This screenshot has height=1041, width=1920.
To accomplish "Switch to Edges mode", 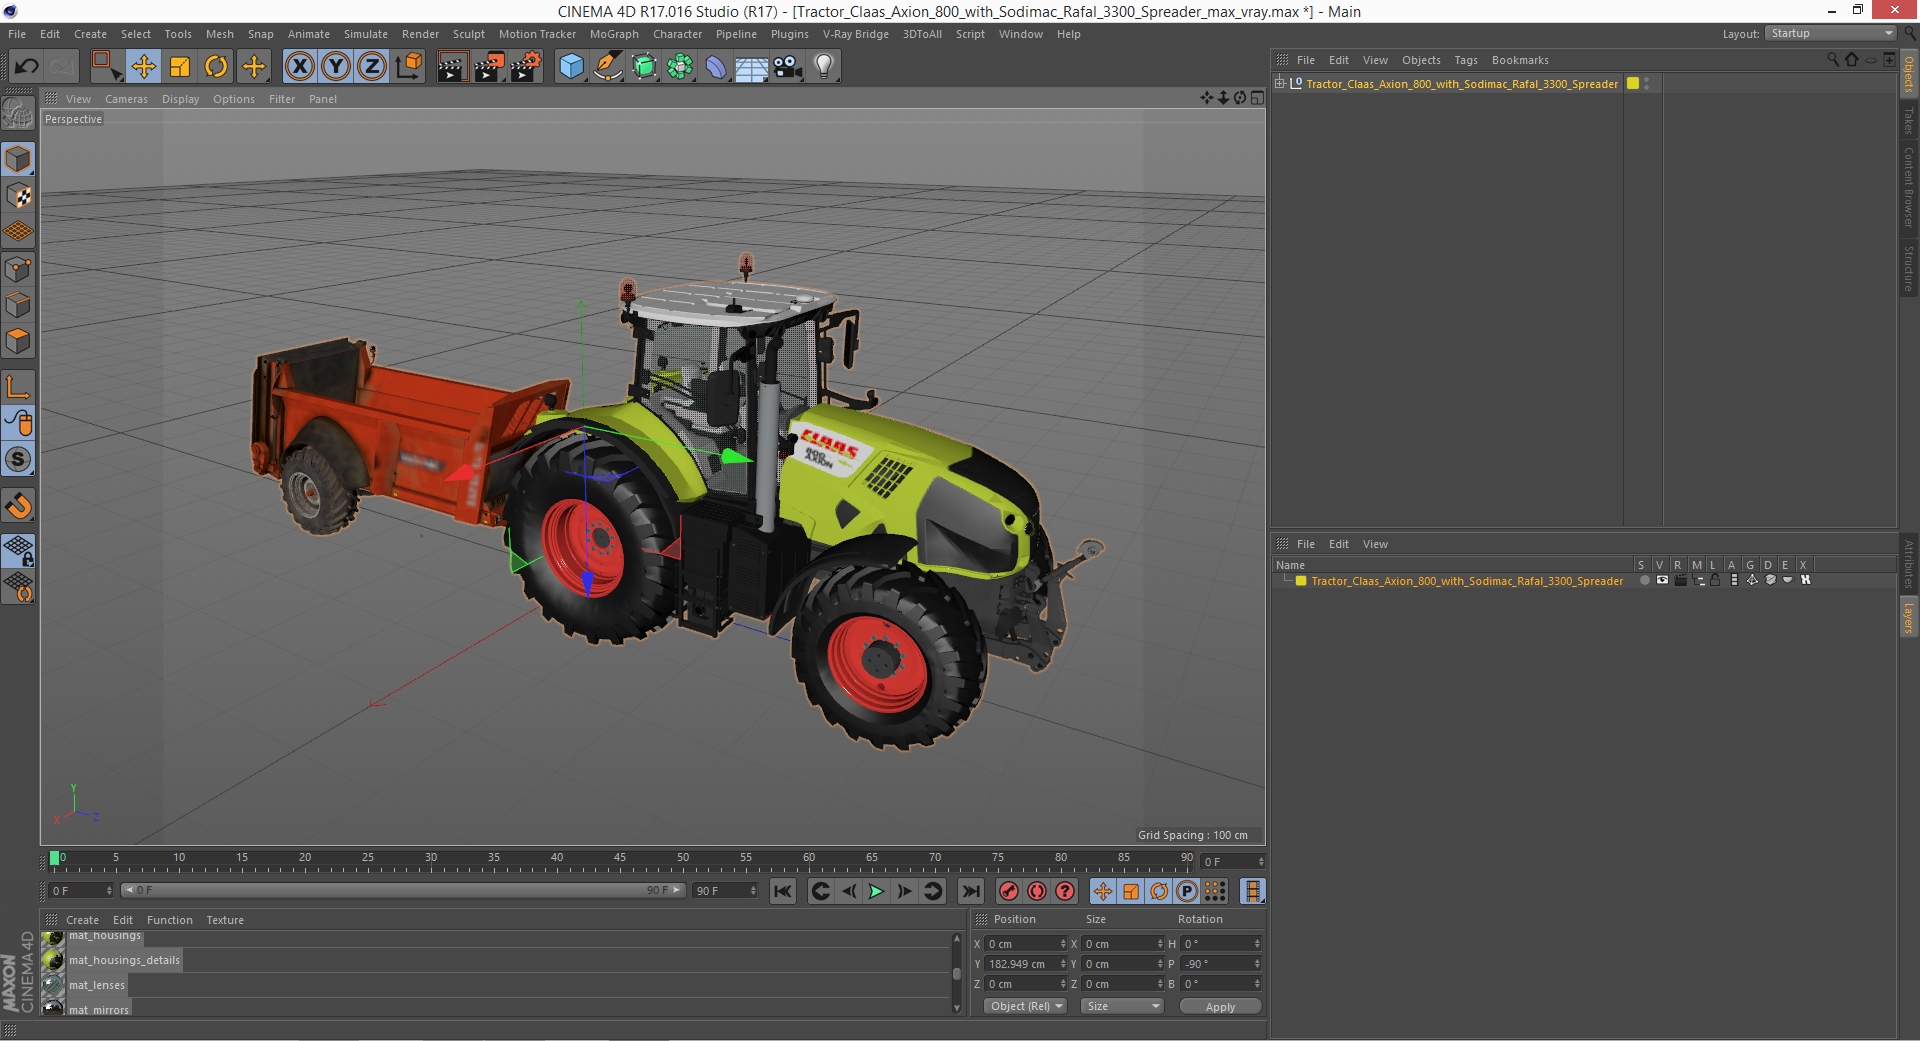I will click(x=18, y=305).
